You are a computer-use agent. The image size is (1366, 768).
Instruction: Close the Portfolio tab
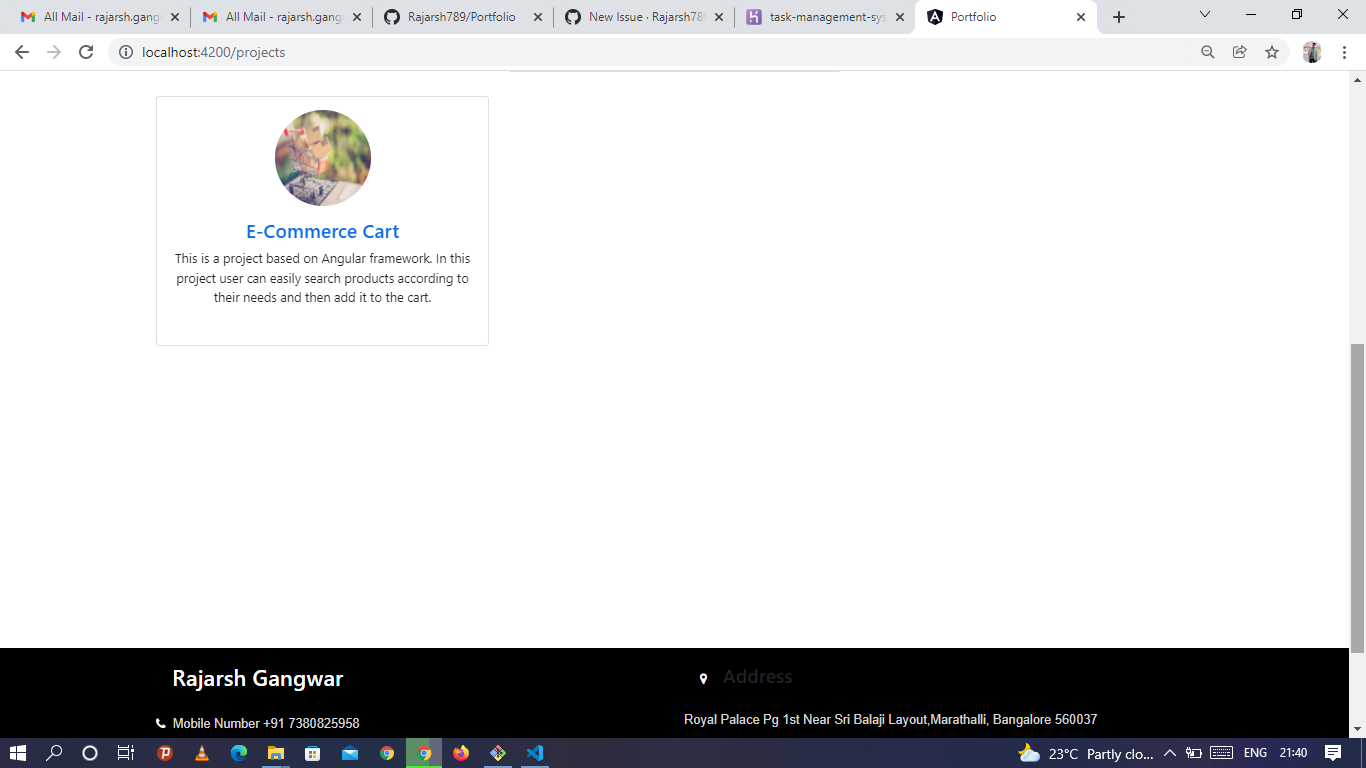(x=1081, y=17)
